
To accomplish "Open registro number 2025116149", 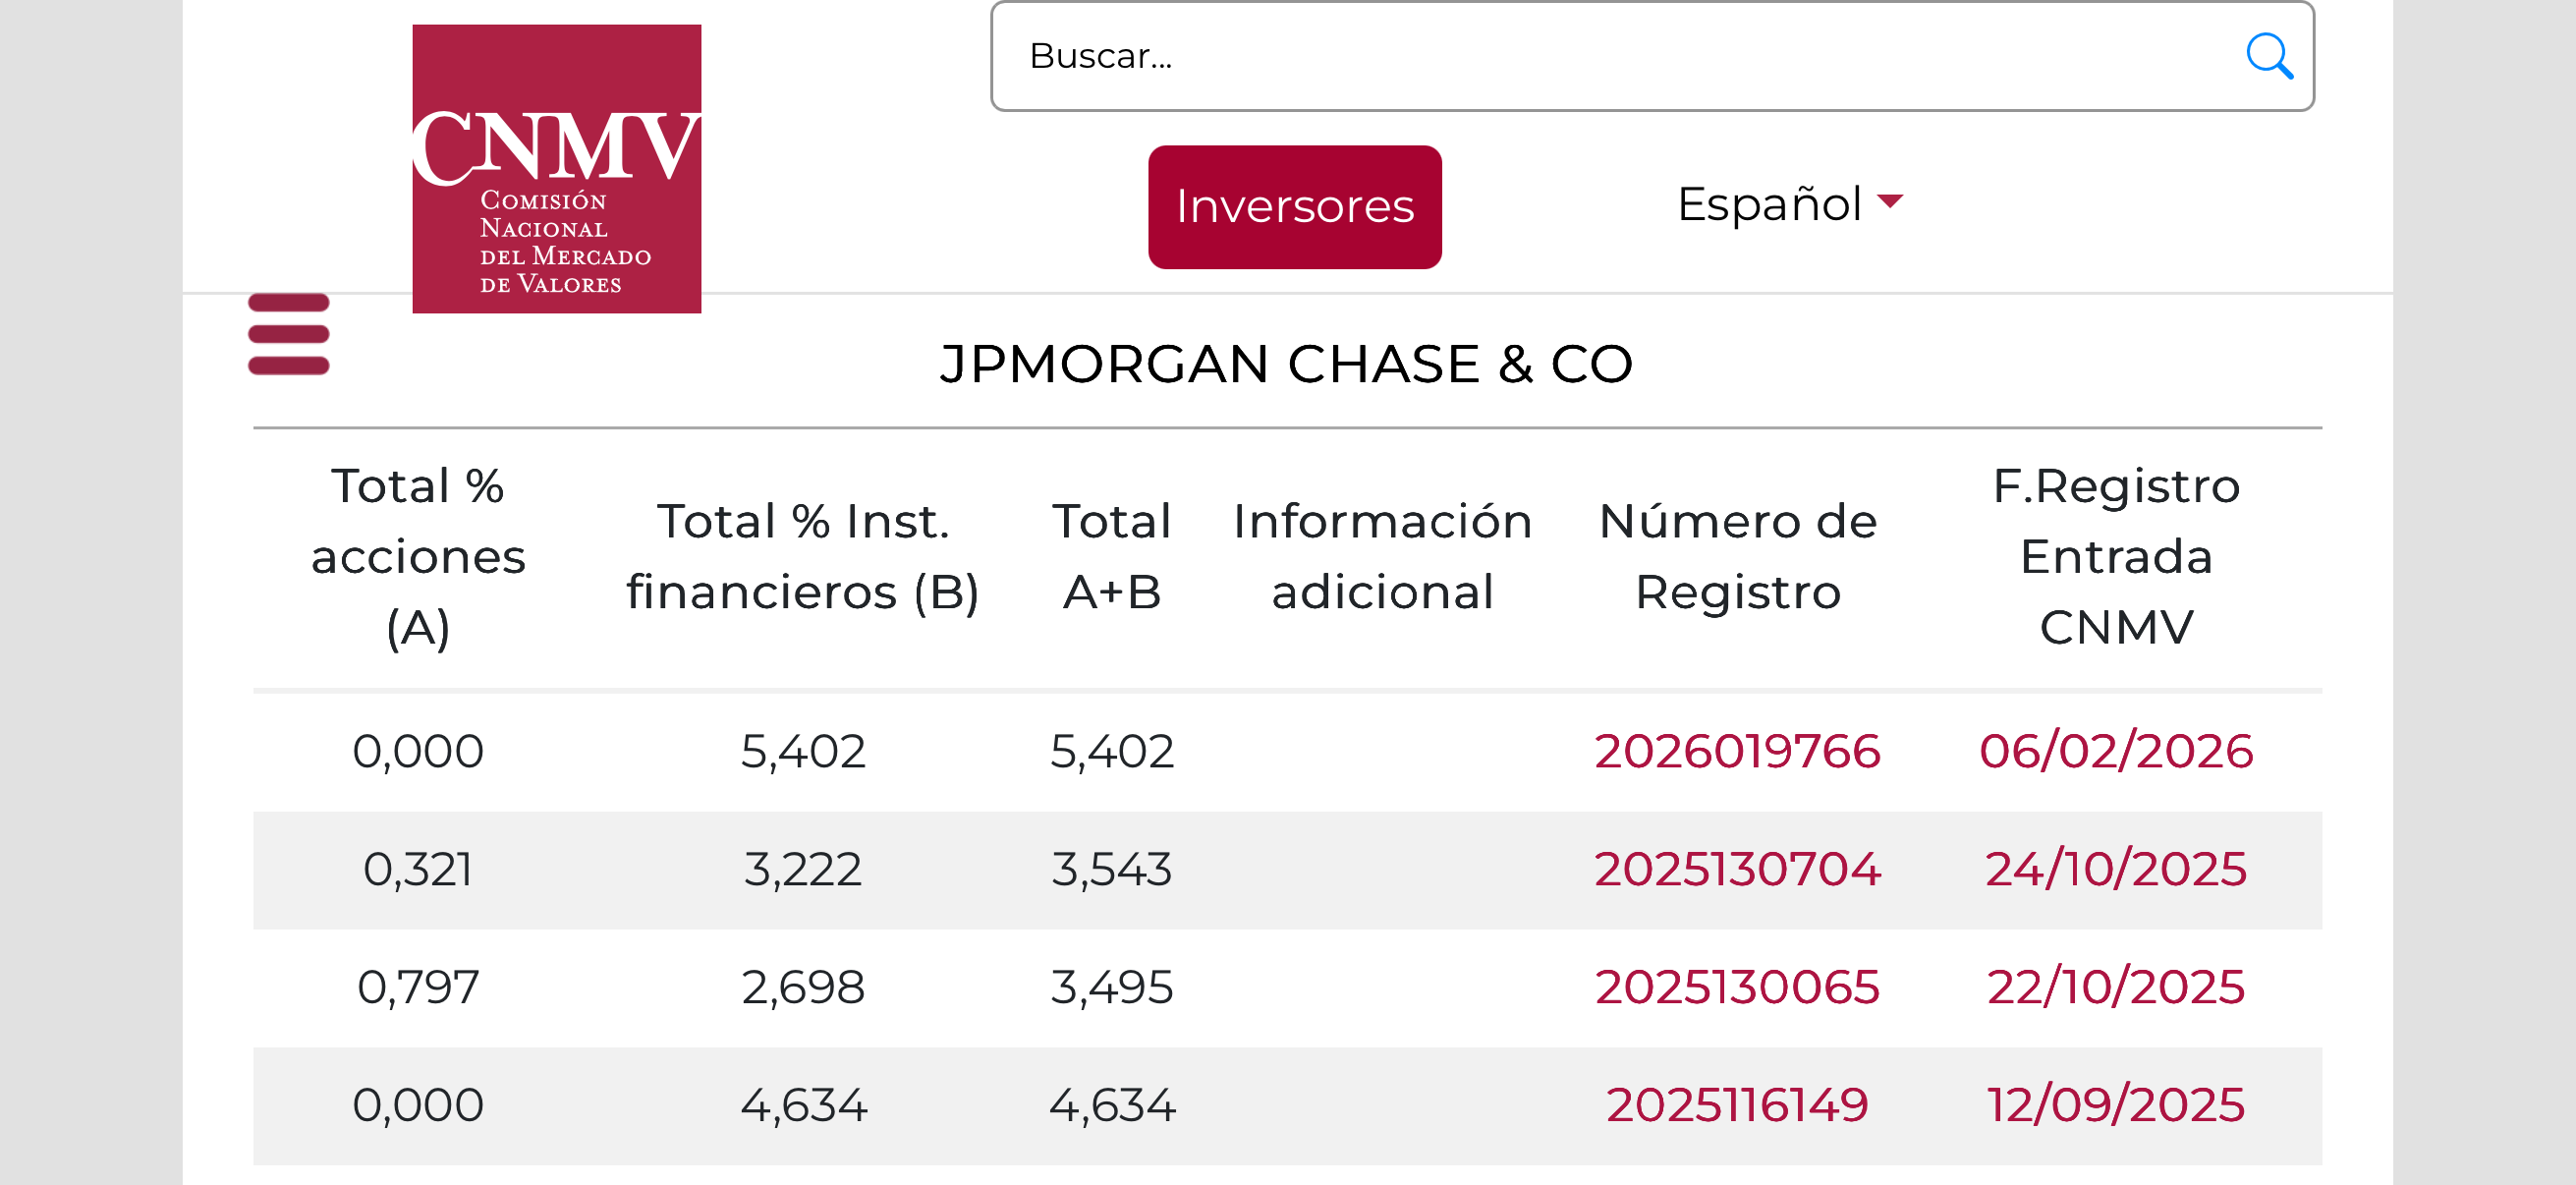I will (x=1737, y=1105).
